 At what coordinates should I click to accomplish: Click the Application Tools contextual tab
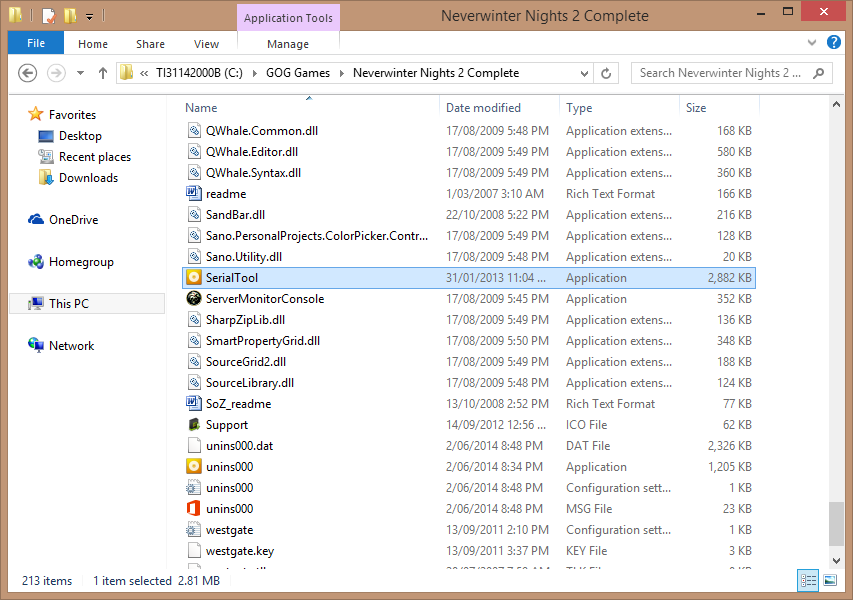tap(288, 18)
